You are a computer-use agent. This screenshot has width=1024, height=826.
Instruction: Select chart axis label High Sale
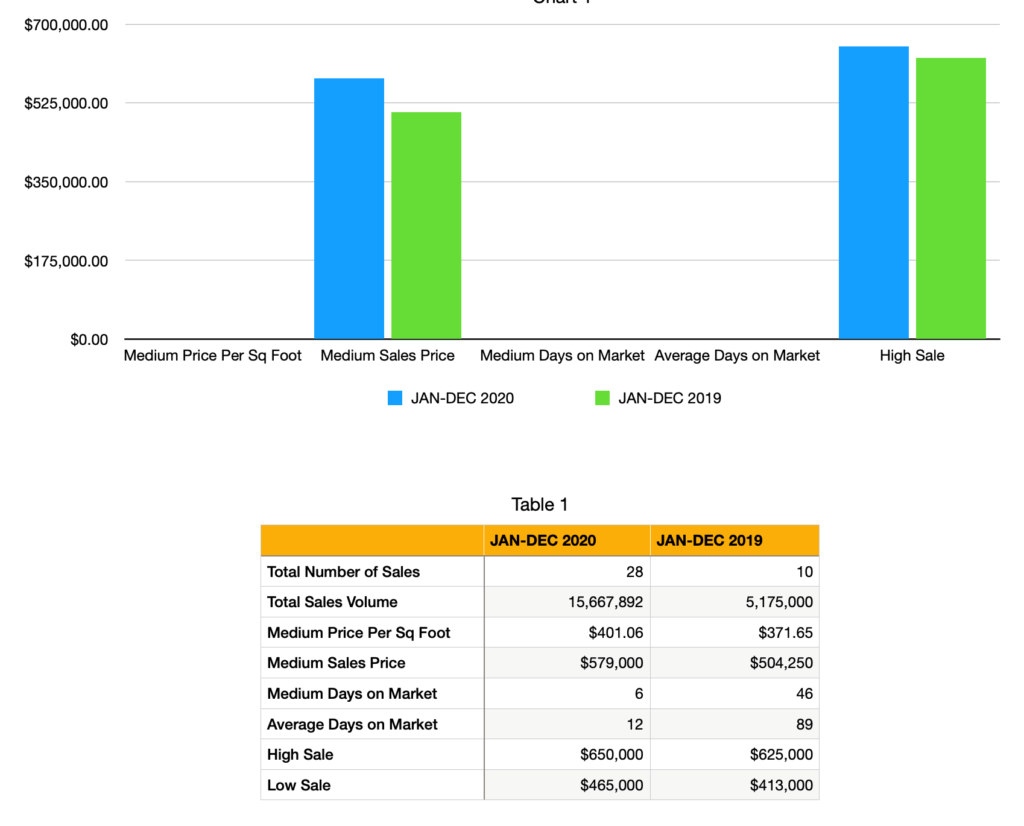point(912,356)
